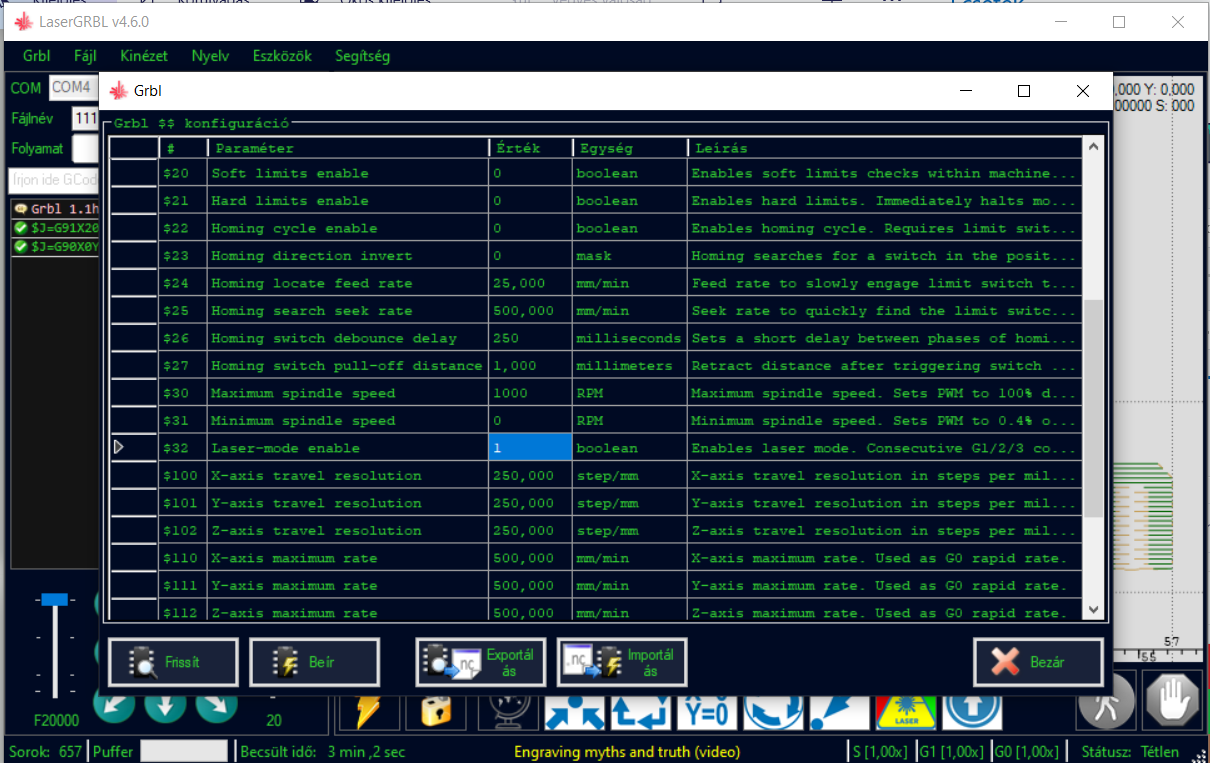Screen dimensions: 1210x763
Task: Open the Grbl menu
Action: [x=36, y=56]
